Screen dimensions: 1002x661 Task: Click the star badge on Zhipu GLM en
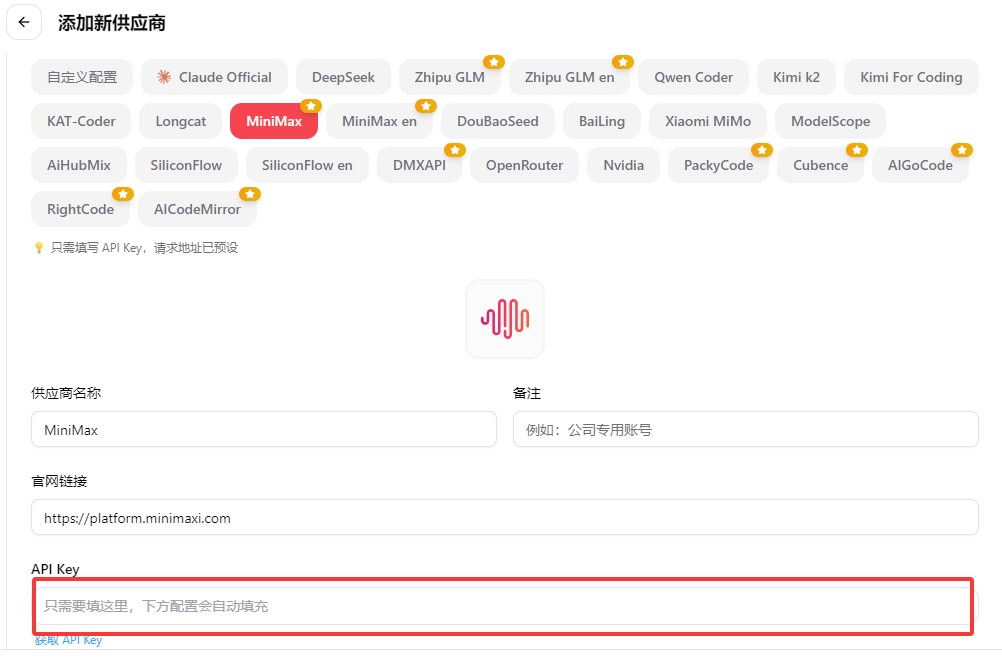(623, 61)
